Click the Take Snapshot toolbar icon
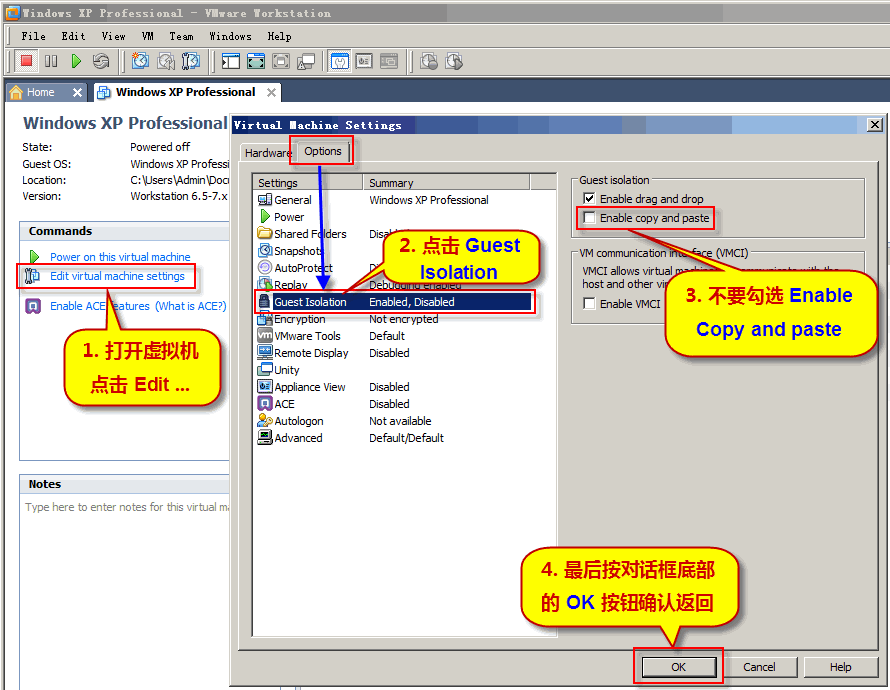The width and height of the screenshot is (890, 690). (x=140, y=62)
